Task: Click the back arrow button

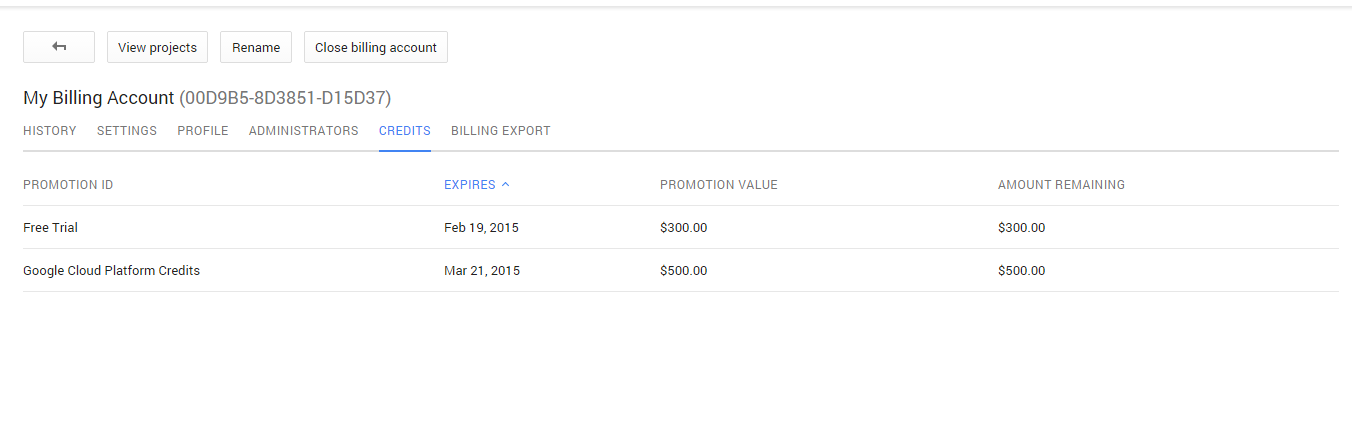Action: tap(59, 47)
